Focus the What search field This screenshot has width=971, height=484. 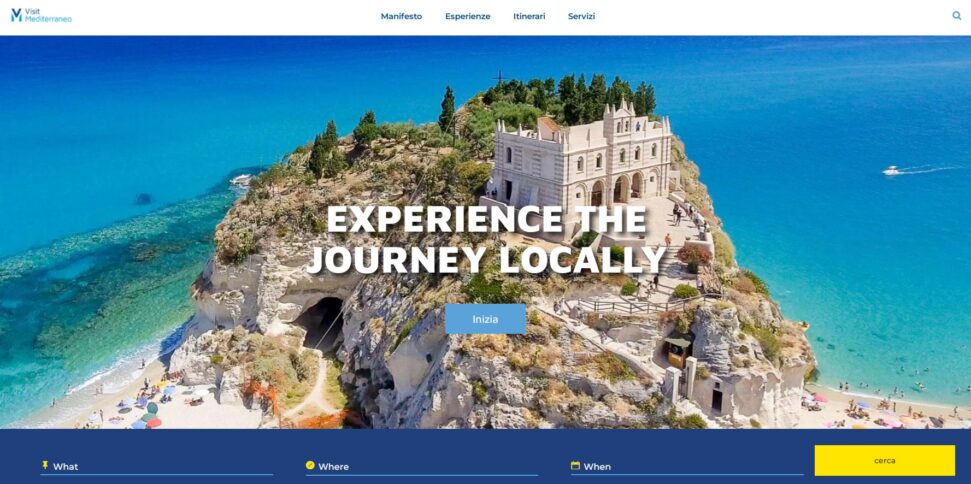pyautogui.click(x=157, y=467)
